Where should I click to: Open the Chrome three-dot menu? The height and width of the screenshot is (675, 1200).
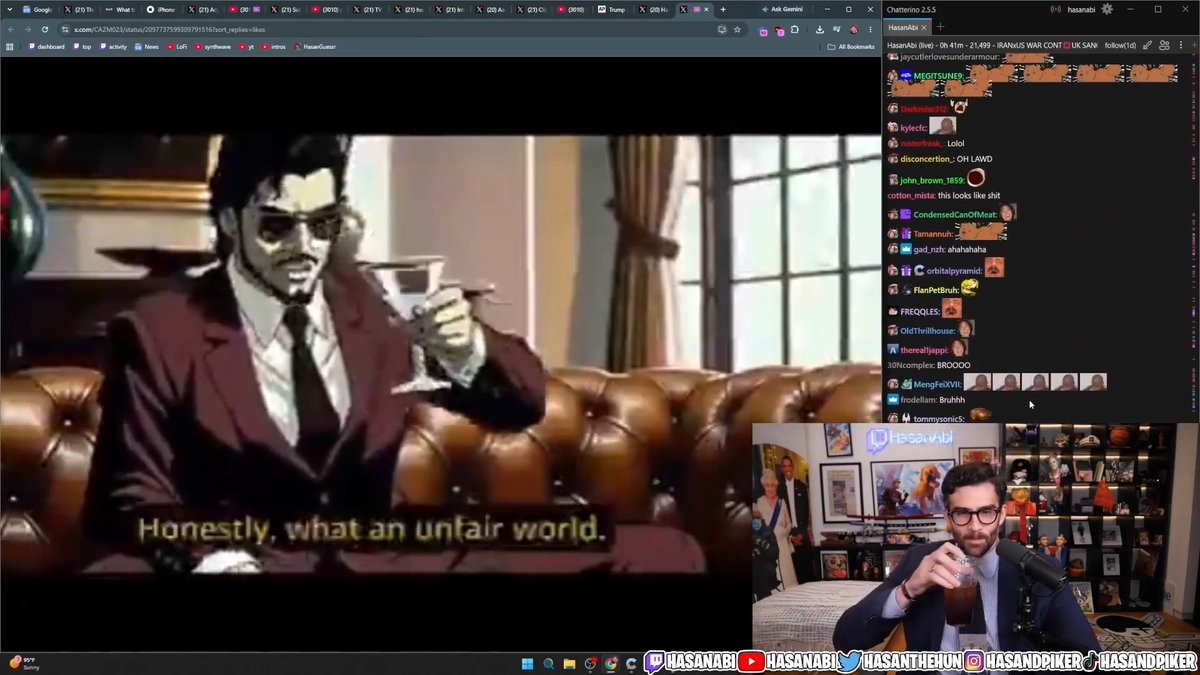(x=868, y=29)
